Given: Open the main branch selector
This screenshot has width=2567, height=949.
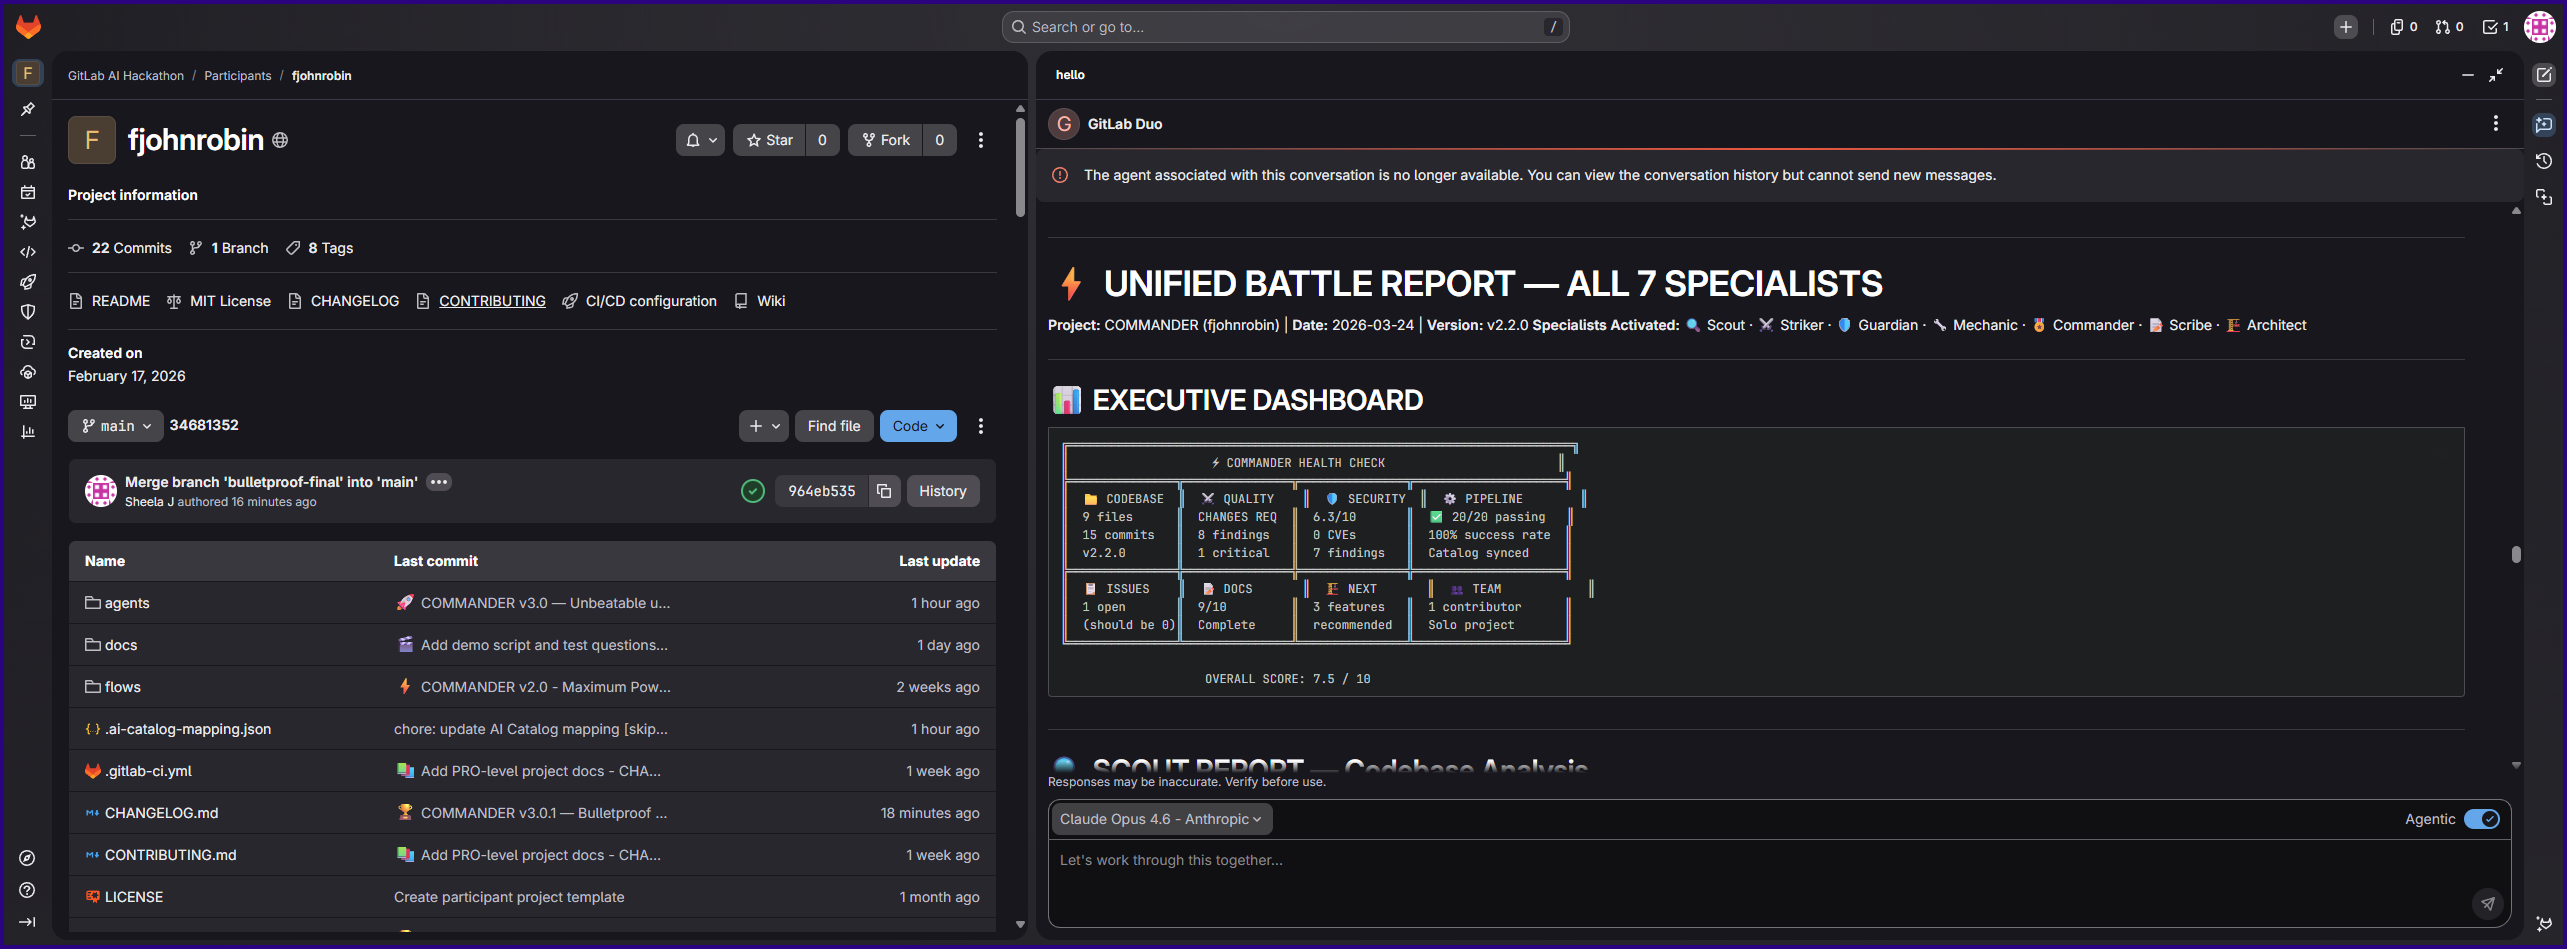Looking at the screenshot, I should pyautogui.click(x=116, y=426).
